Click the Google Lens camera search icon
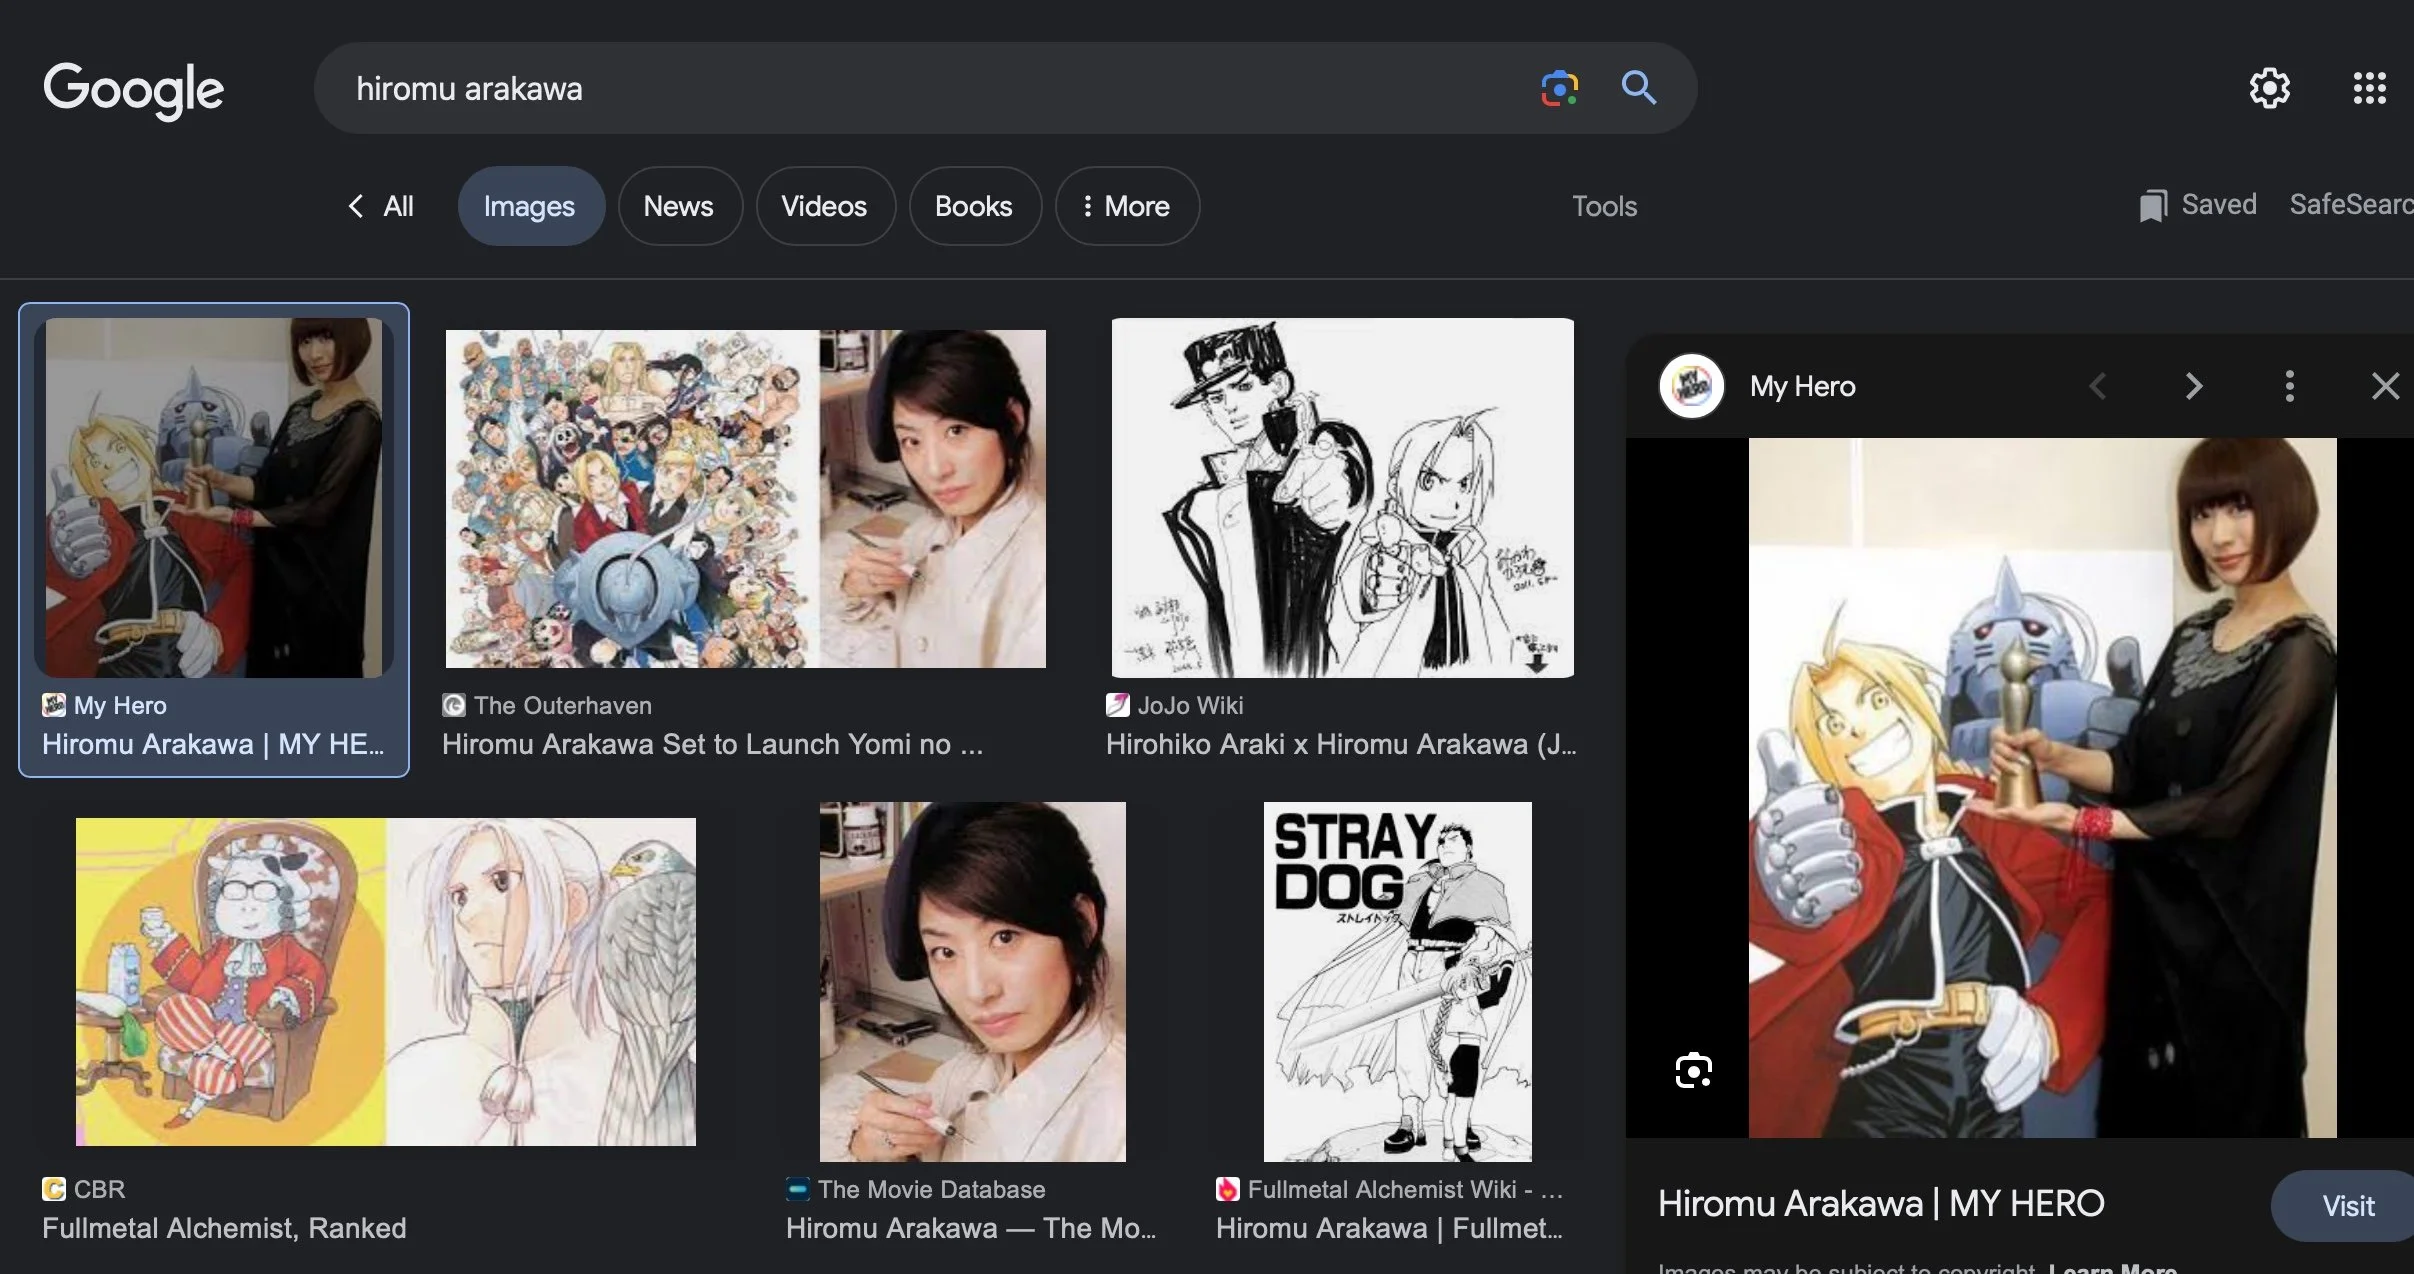This screenshot has height=1274, width=2414. point(1558,88)
